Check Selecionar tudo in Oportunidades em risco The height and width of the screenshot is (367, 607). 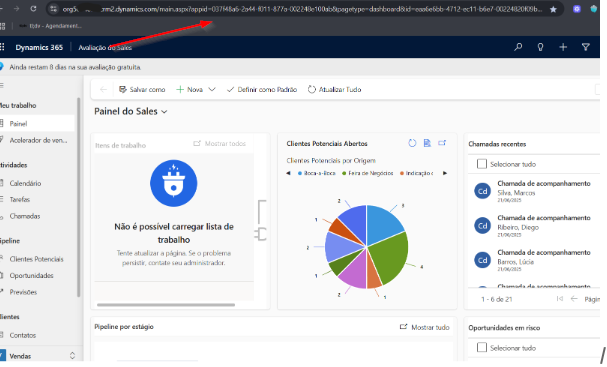(482, 347)
